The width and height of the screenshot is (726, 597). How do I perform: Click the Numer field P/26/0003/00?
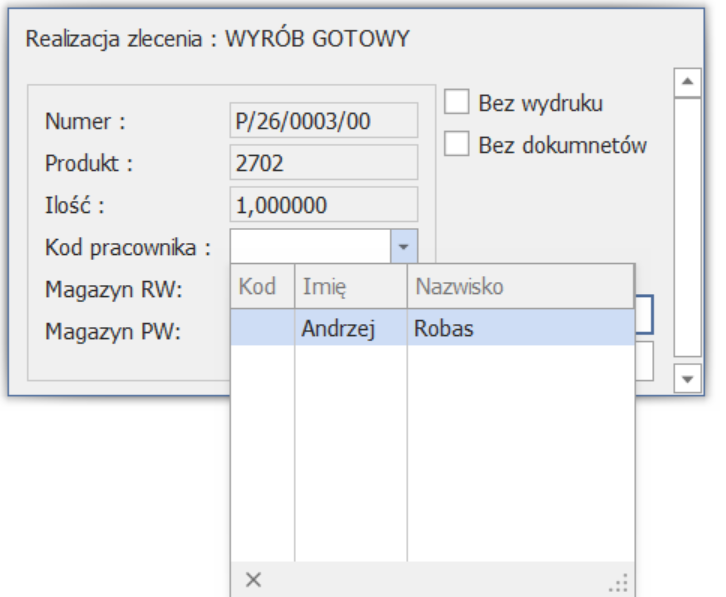click(x=323, y=121)
